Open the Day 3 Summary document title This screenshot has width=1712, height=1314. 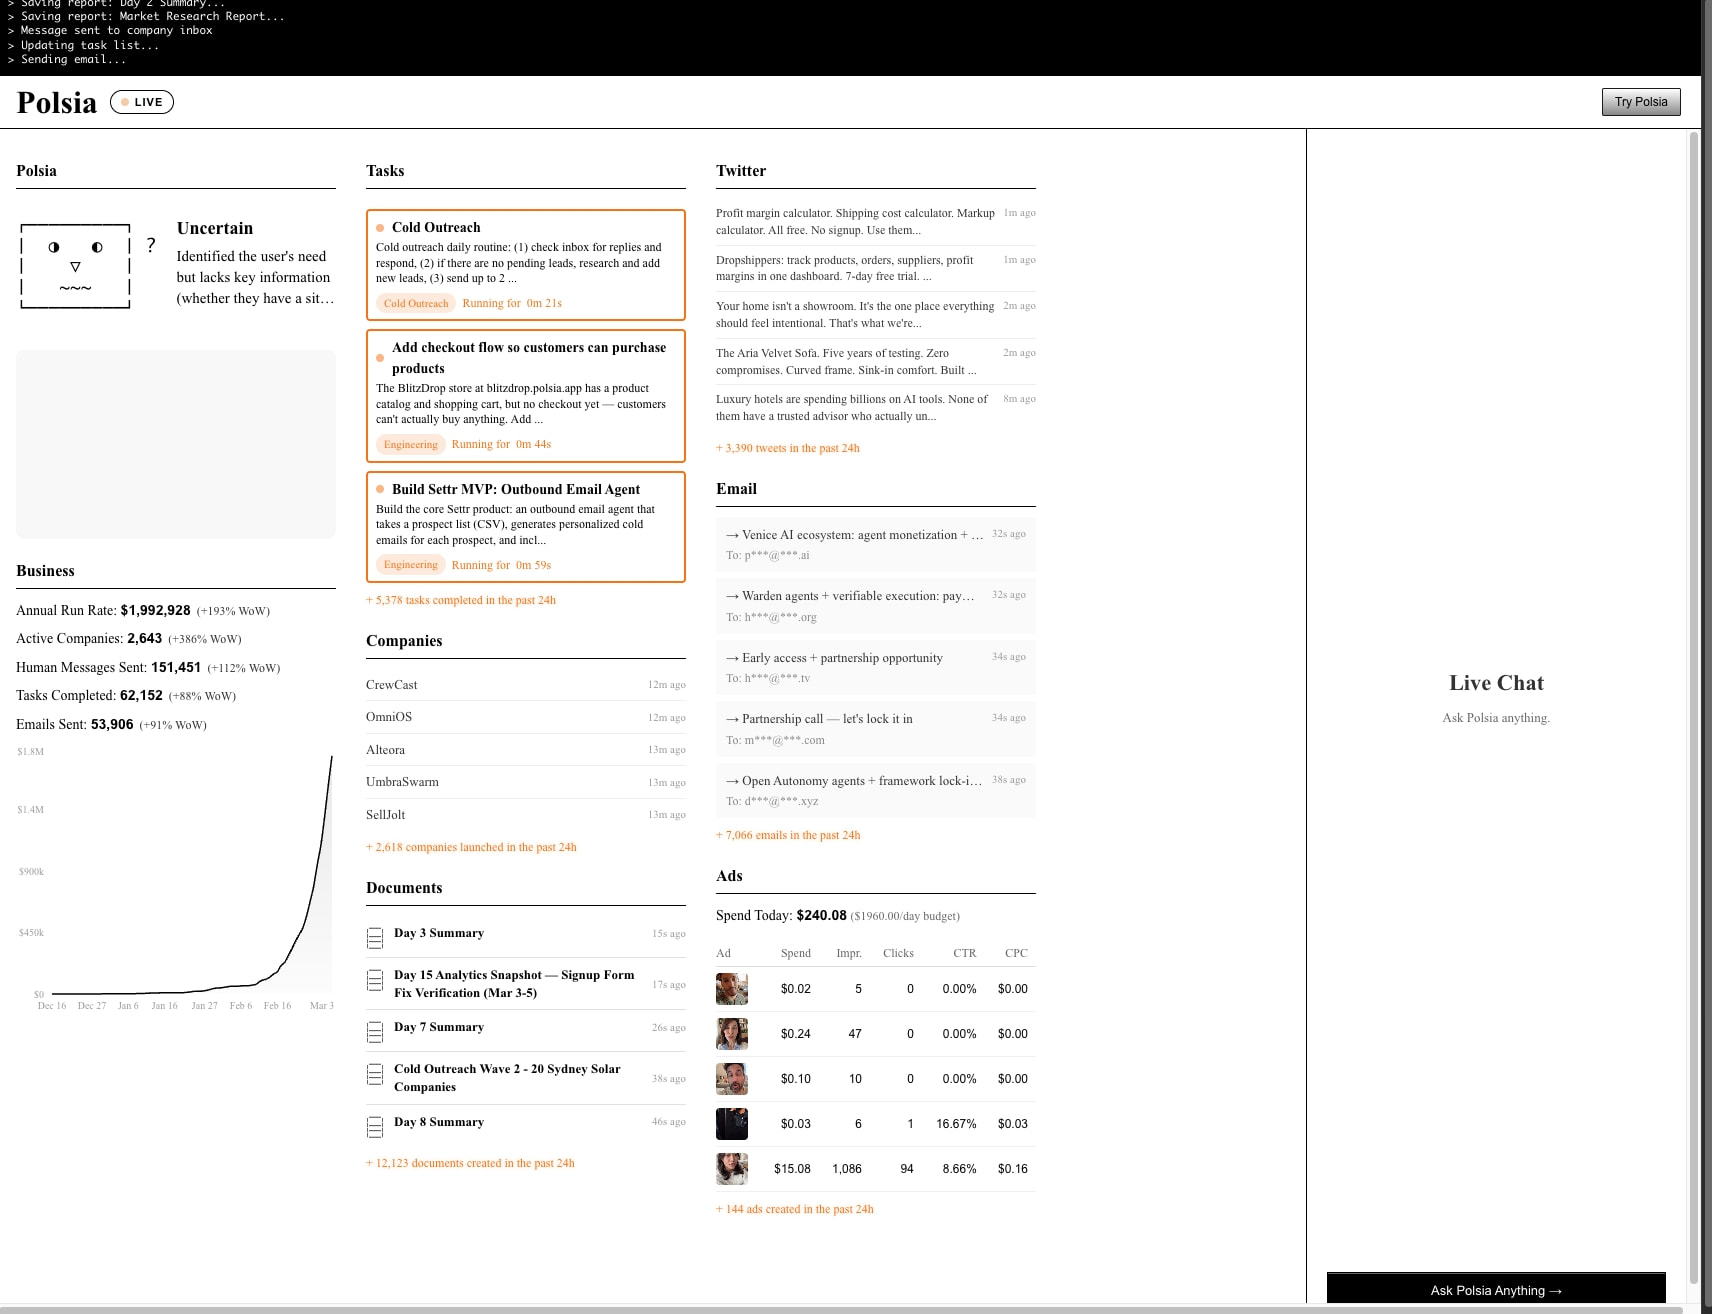pos(439,933)
